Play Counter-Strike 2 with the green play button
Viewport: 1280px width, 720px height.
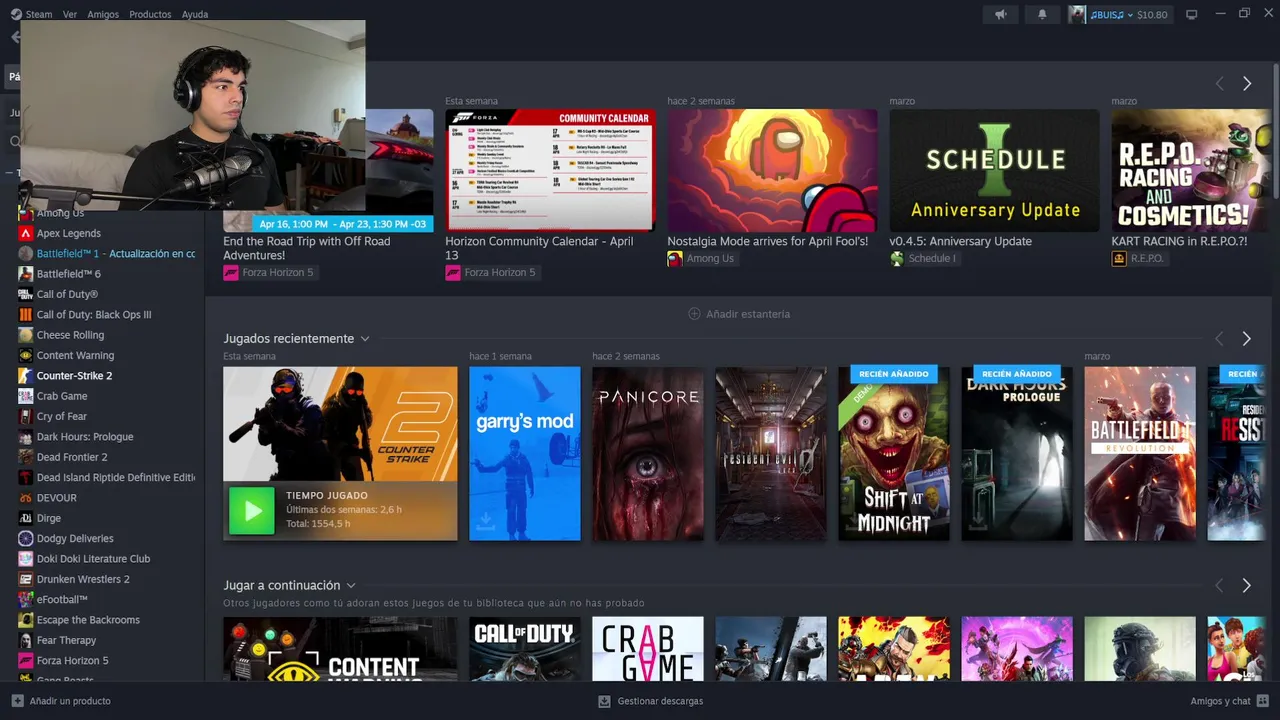[x=251, y=511]
